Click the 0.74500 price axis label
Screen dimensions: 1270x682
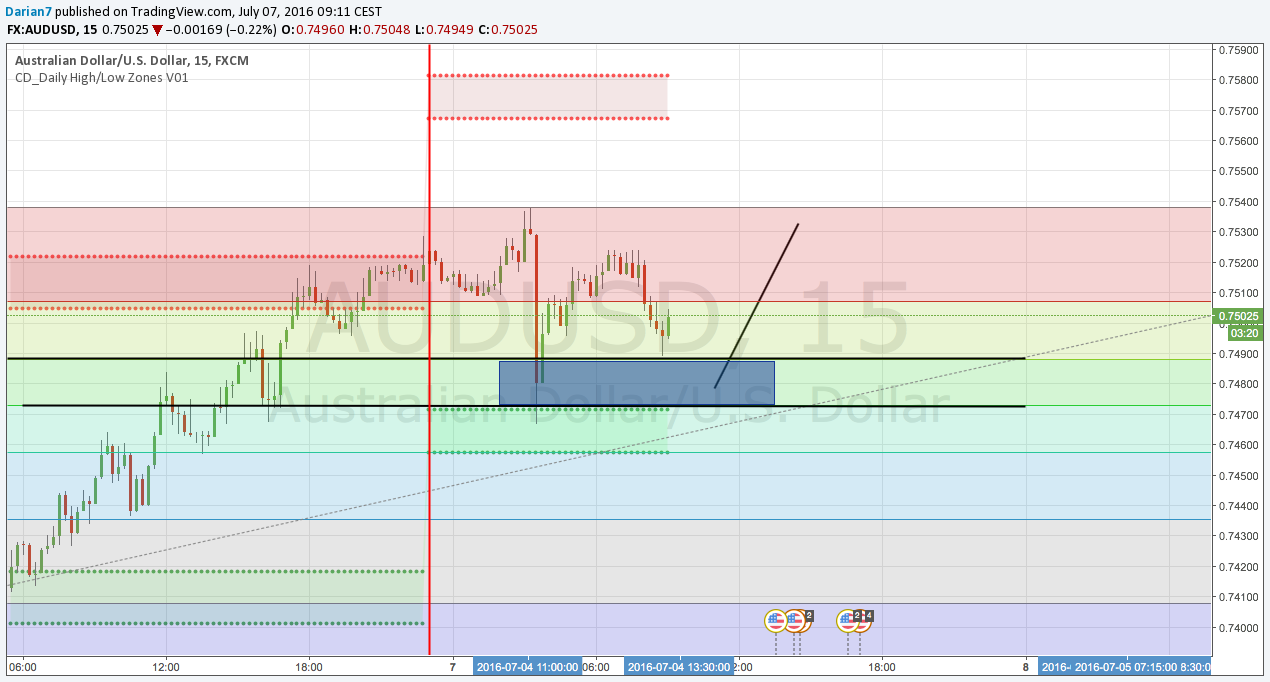[x=1240, y=476]
